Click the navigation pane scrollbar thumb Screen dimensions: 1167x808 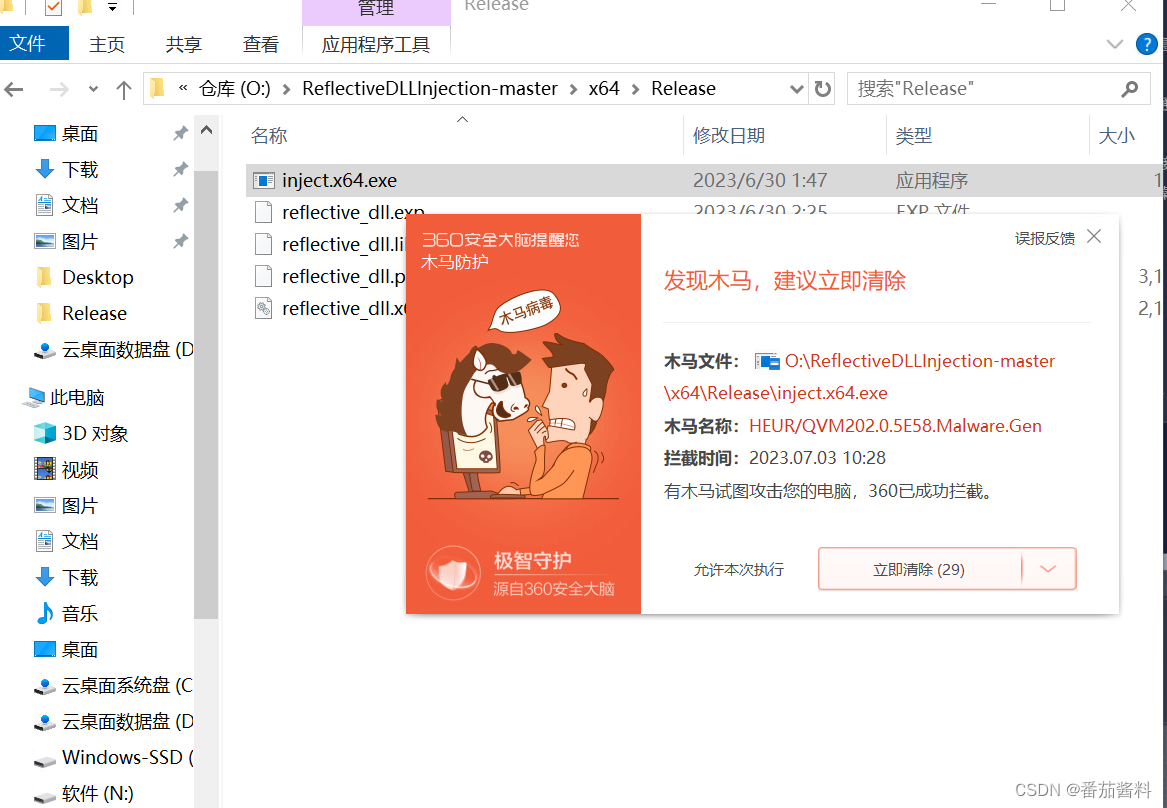[206, 394]
